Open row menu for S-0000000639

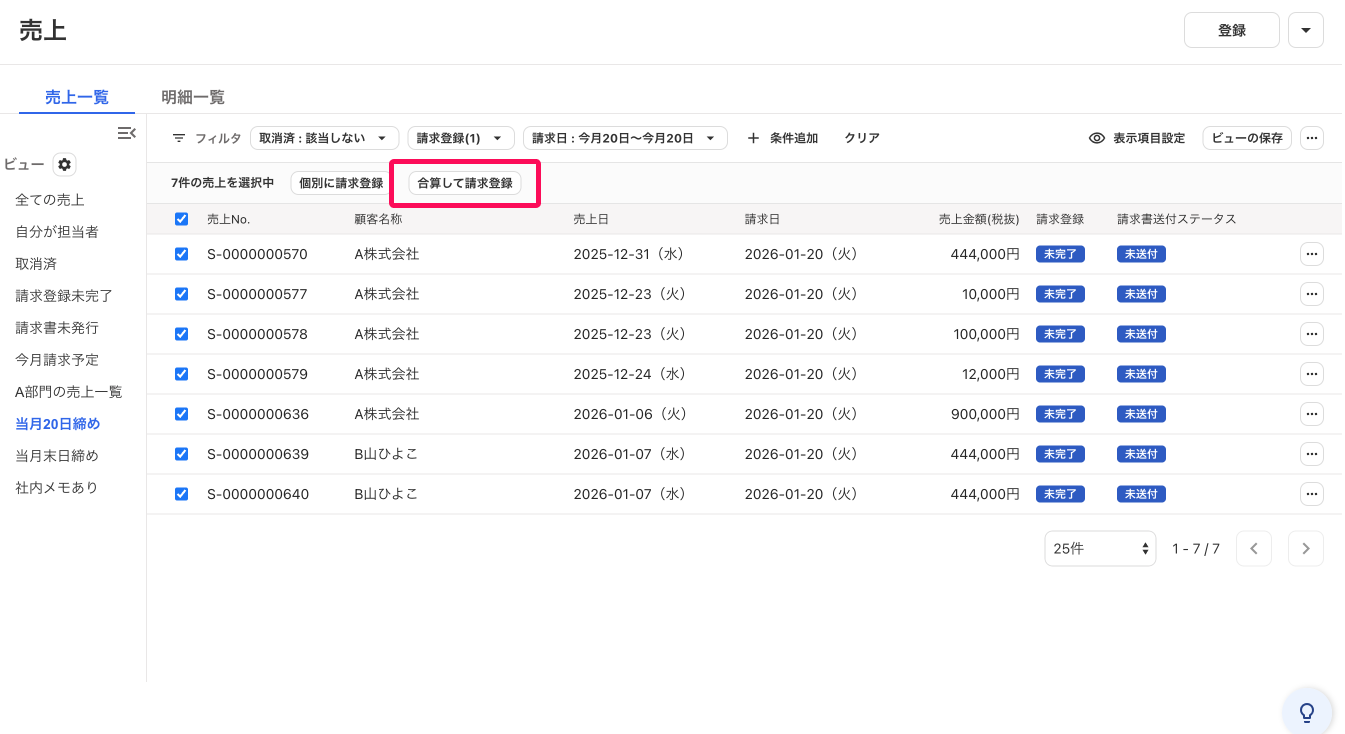point(1312,454)
